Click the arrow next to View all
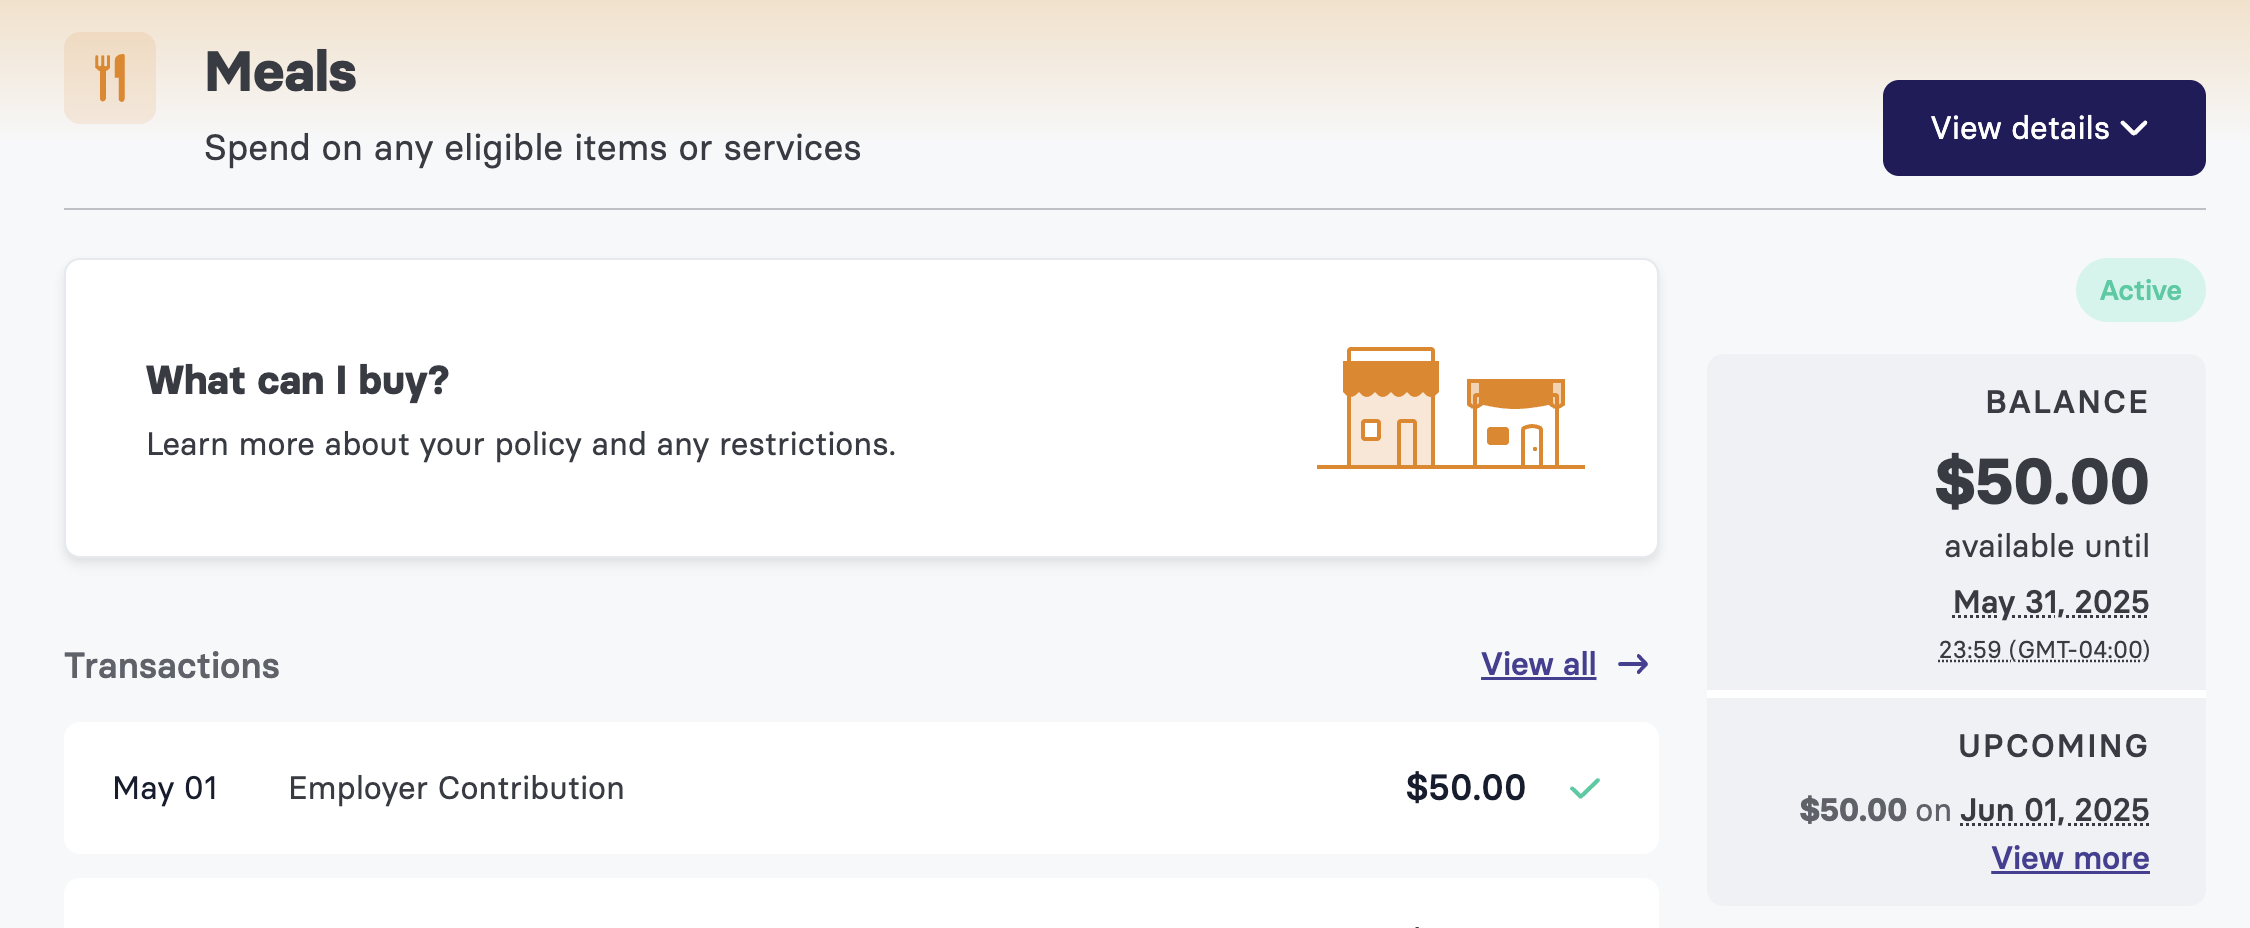 pos(1634,664)
